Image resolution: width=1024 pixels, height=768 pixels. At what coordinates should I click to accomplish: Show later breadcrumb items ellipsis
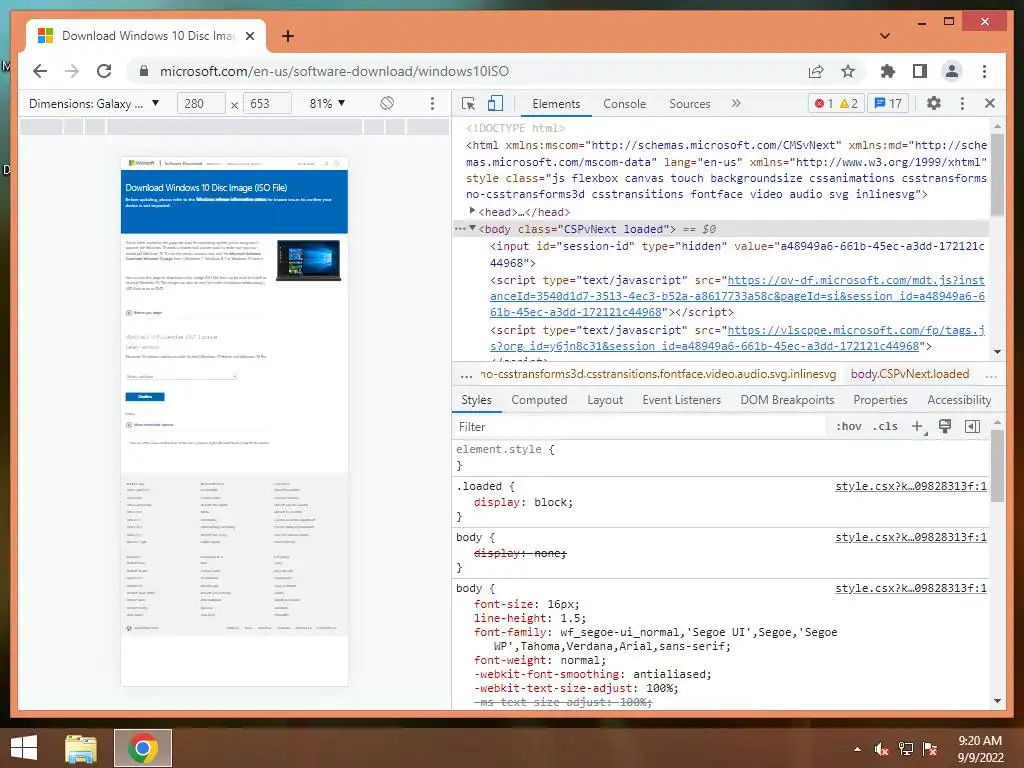click(x=991, y=375)
